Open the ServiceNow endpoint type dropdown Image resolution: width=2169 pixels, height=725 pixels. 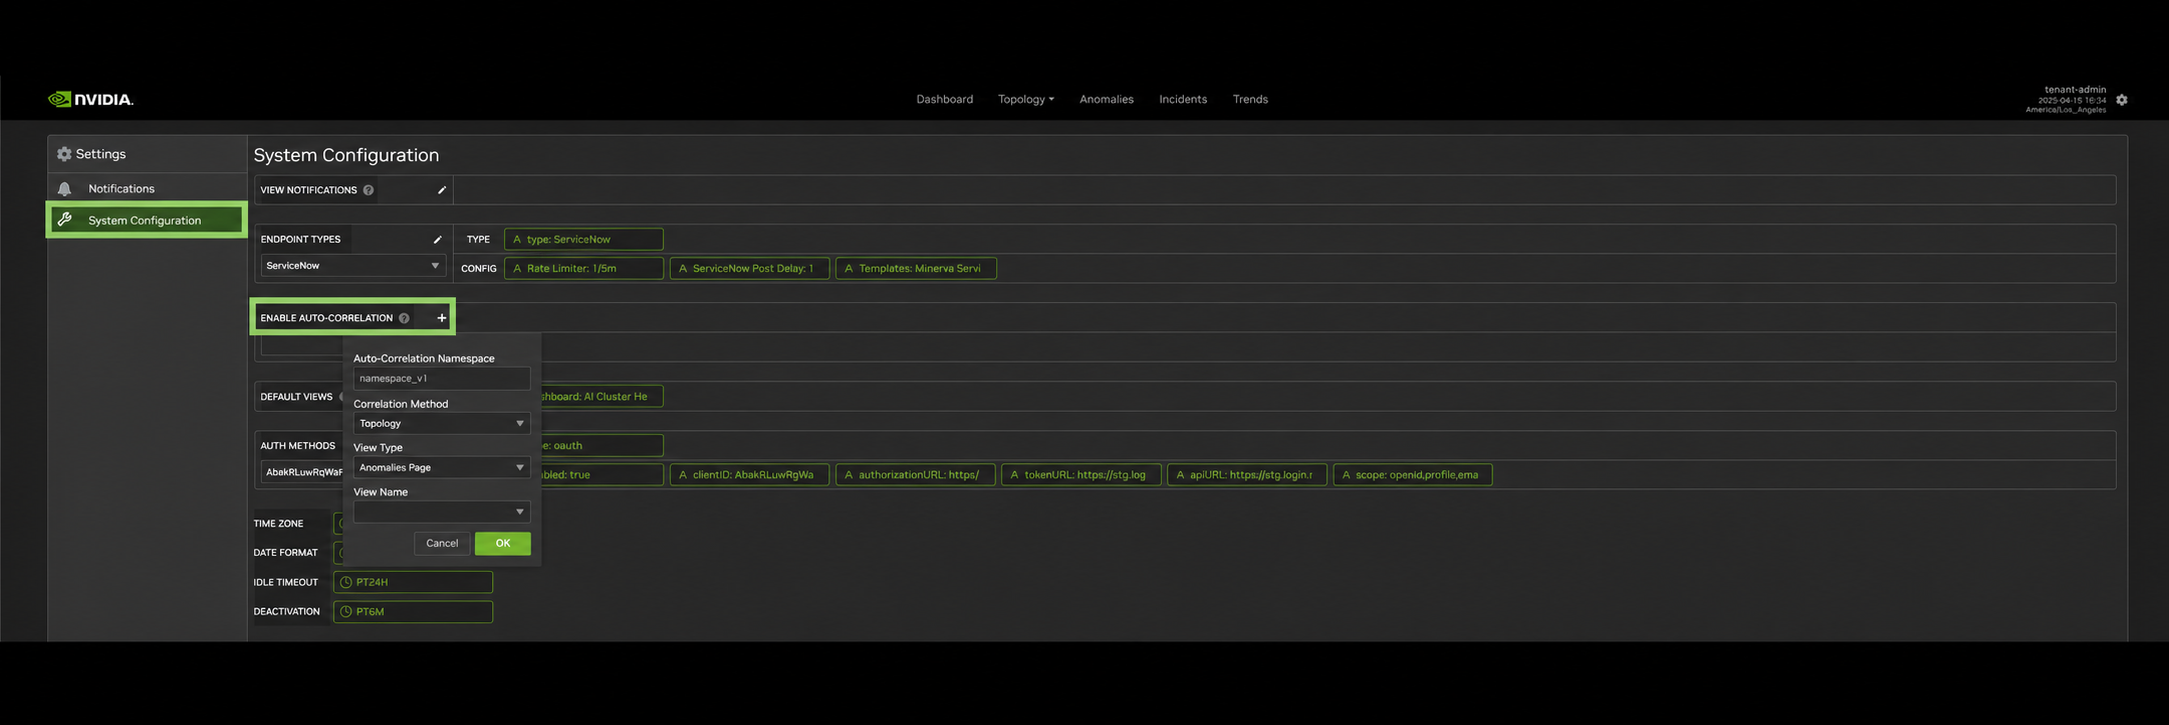coord(352,266)
